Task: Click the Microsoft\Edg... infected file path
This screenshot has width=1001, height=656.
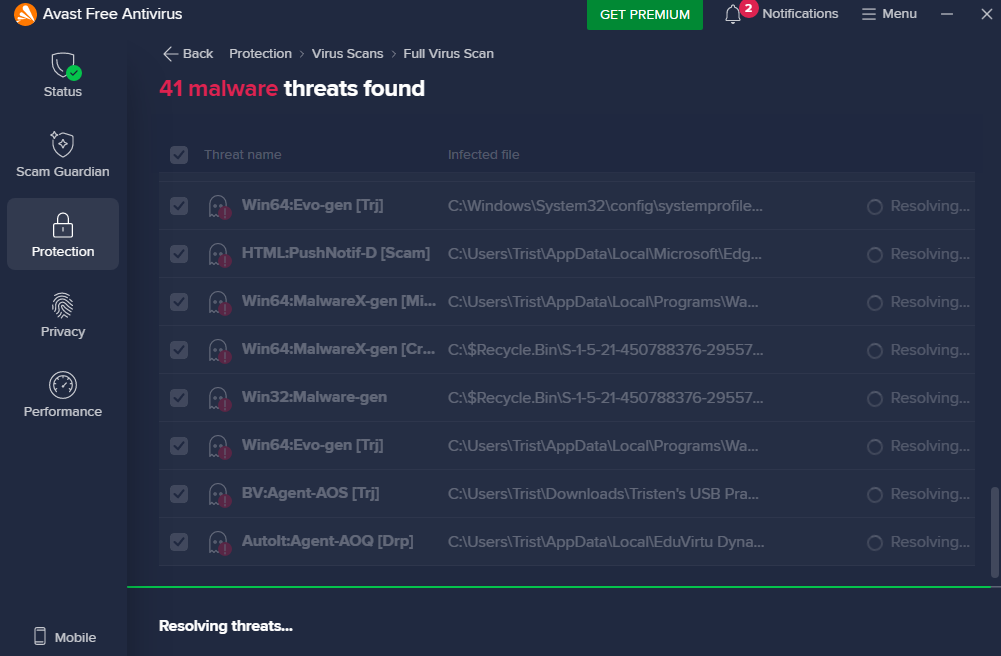Action: point(605,254)
